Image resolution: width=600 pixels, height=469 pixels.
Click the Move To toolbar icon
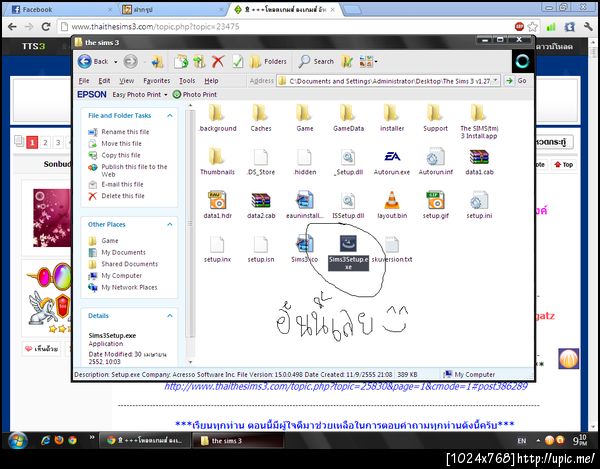(181, 61)
